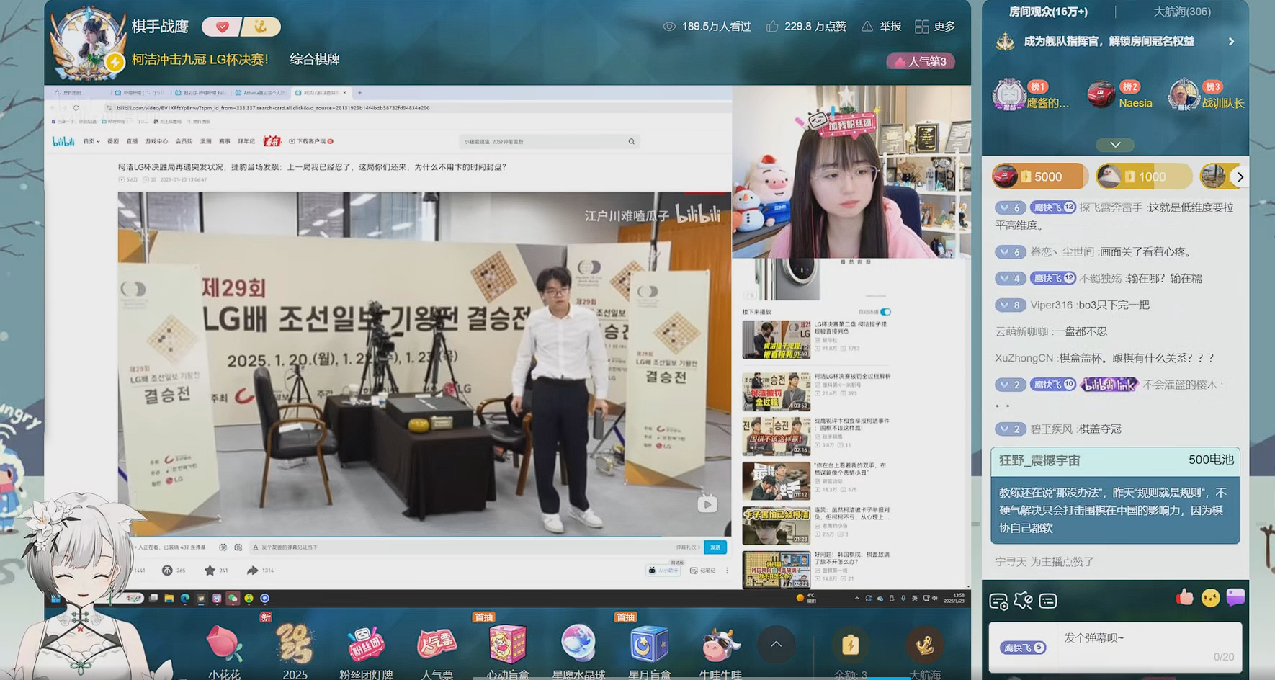Toggle the chat effects bubble icon
1275x680 pixels.
(x=1022, y=601)
